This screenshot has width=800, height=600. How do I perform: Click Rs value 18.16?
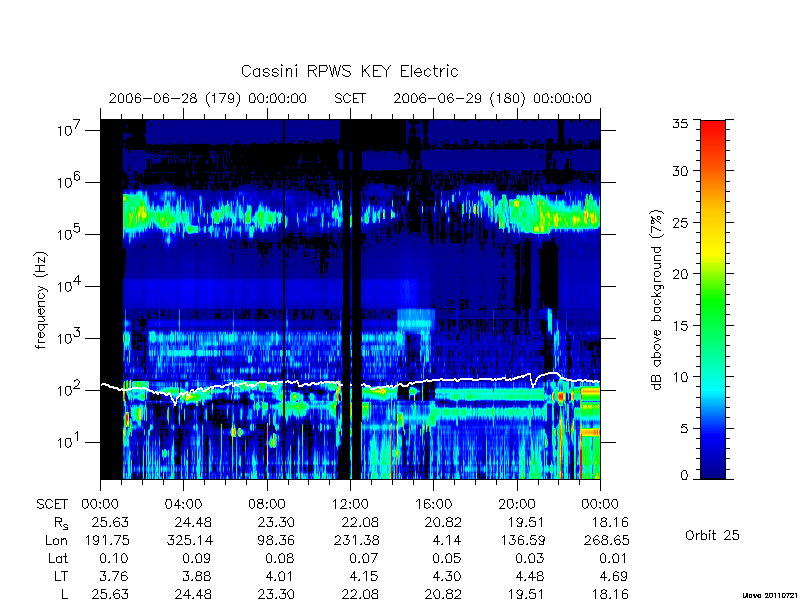click(610, 522)
